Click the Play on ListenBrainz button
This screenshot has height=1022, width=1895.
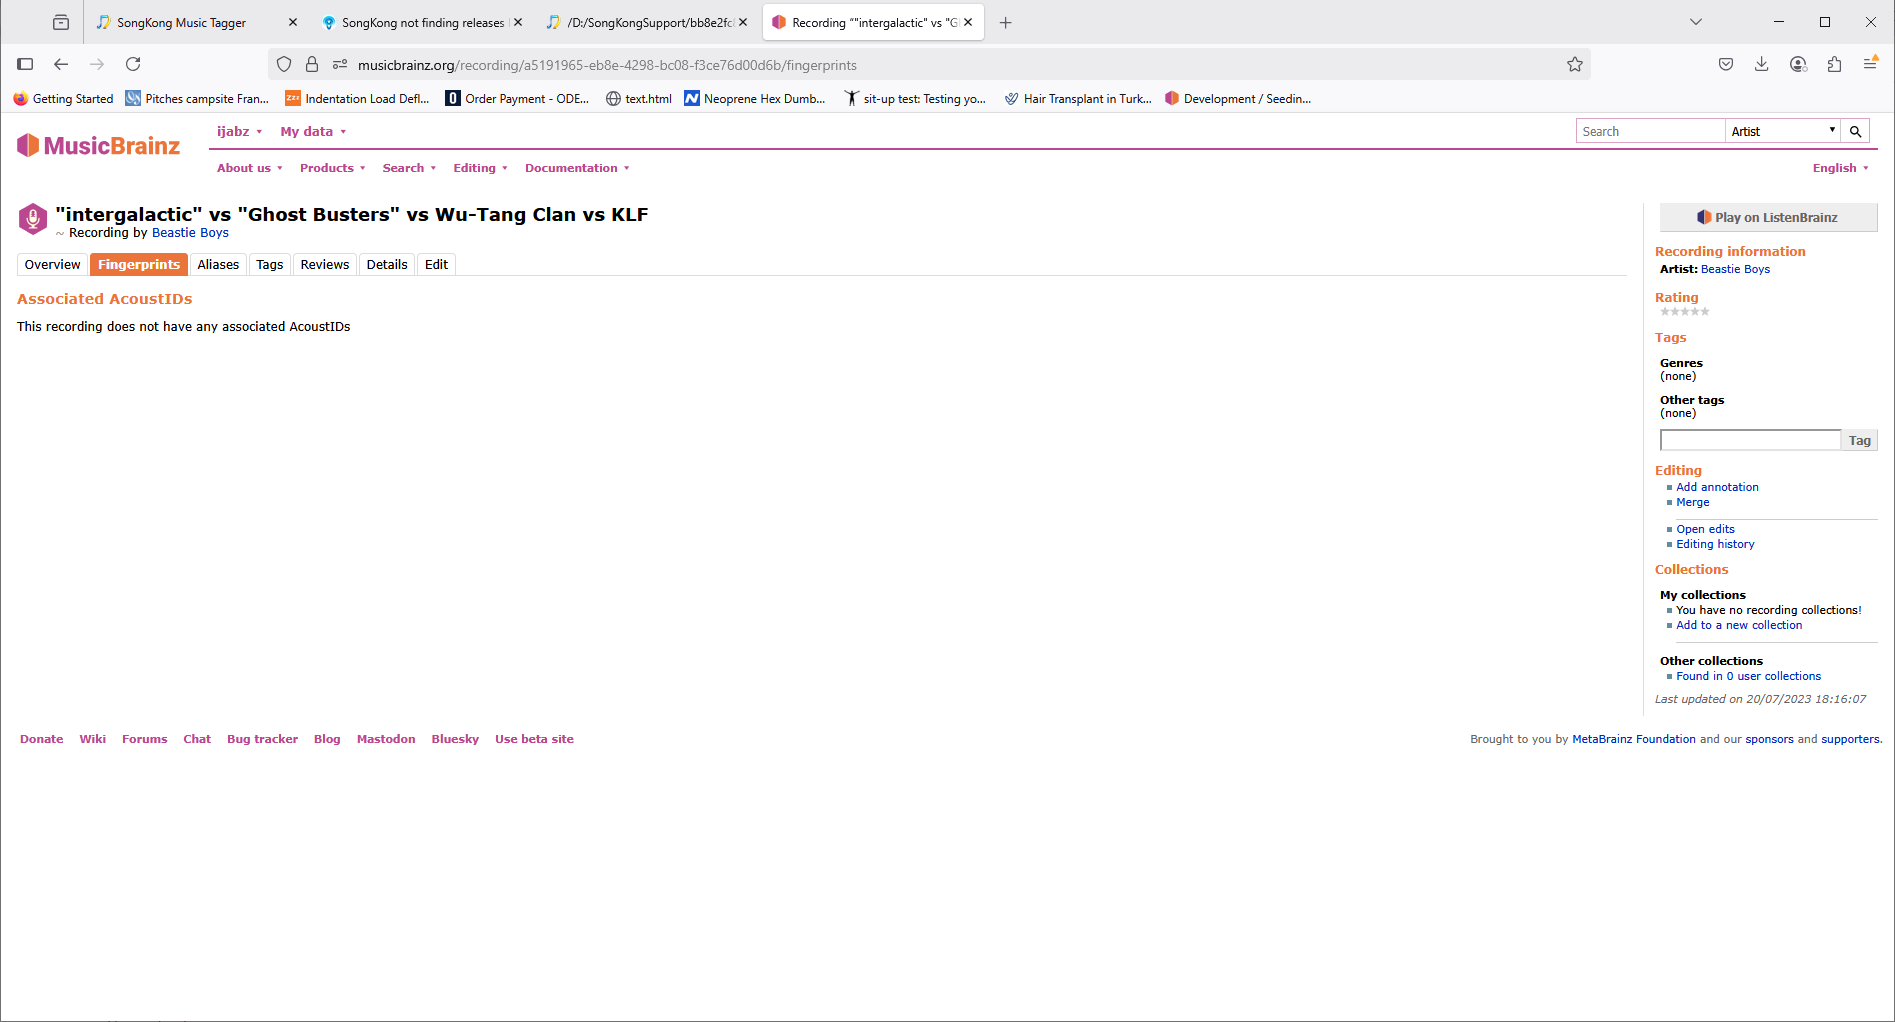click(1768, 217)
